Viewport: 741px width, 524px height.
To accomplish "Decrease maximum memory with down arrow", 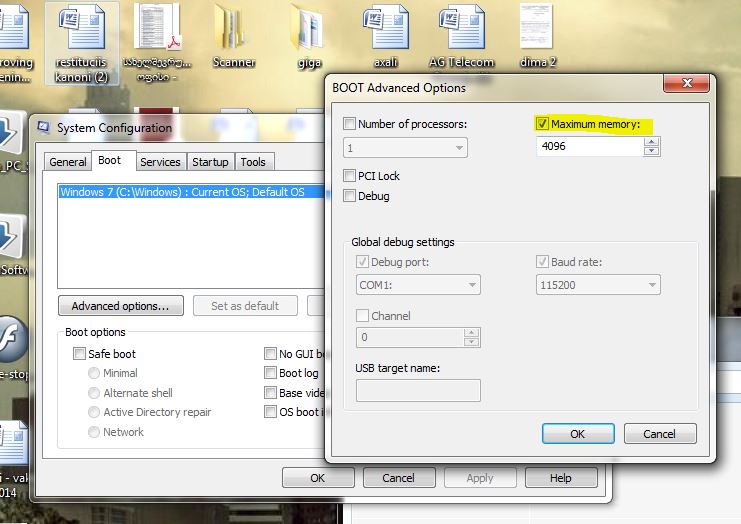I will (651, 151).
